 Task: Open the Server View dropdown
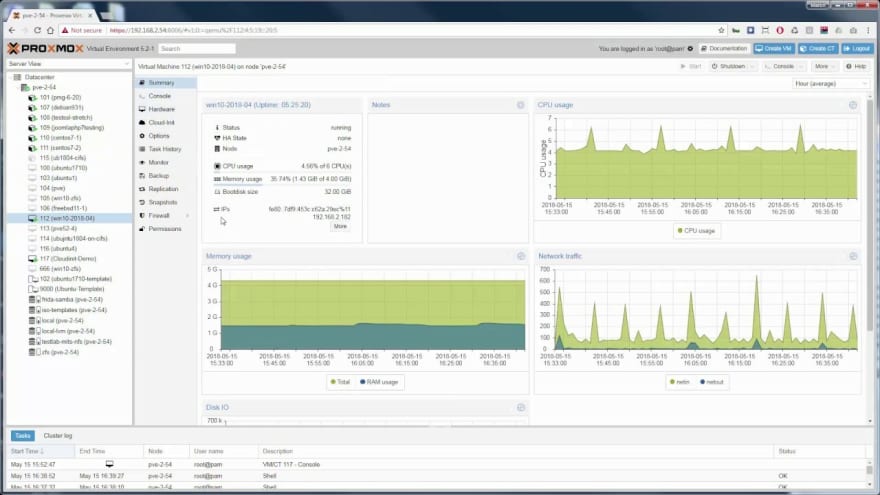(x=68, y=64)
